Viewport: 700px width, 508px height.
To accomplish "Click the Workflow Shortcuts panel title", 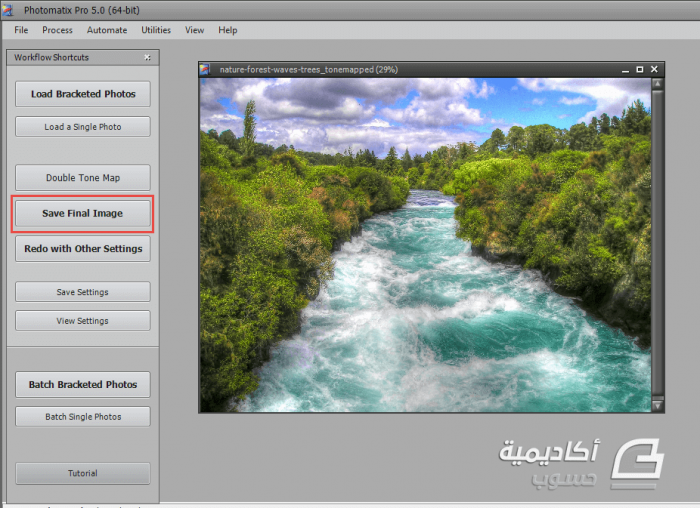I will pyautogui.click(x=51, y=58).
